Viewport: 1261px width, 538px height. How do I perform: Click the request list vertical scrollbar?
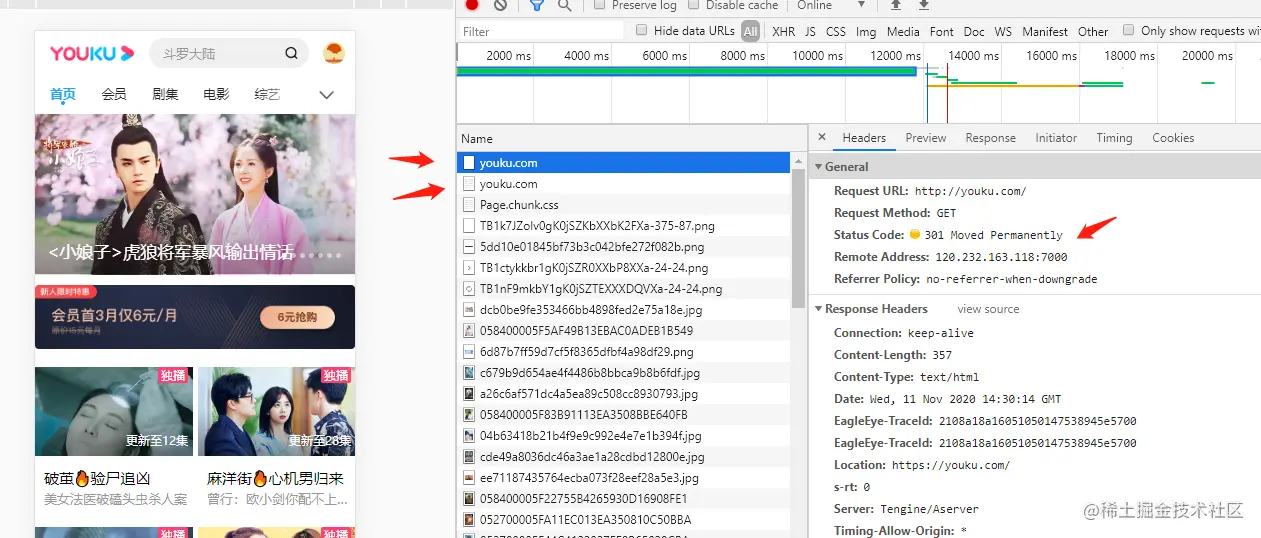pyautogui.click(x=798, y=240)
